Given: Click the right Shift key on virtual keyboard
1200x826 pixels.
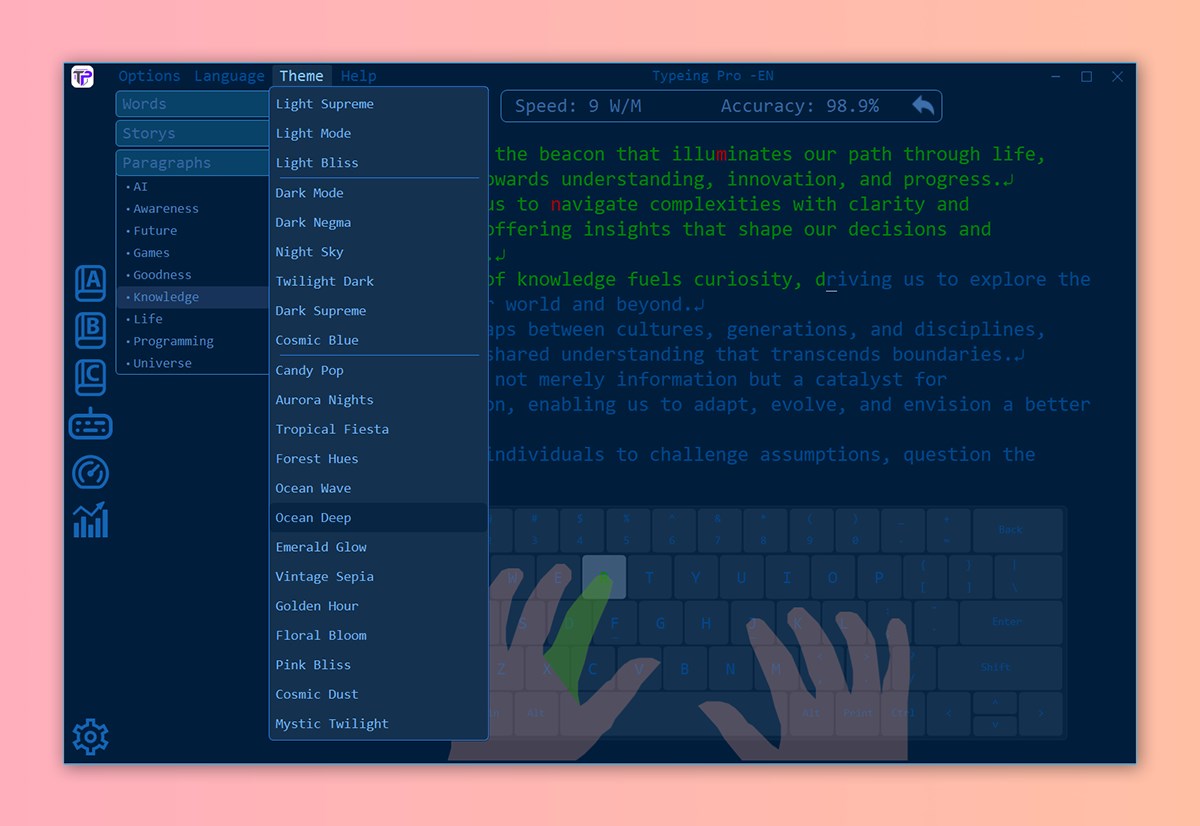Looking at the screenshot, I should pyautogui.click(x=999, y=668).
